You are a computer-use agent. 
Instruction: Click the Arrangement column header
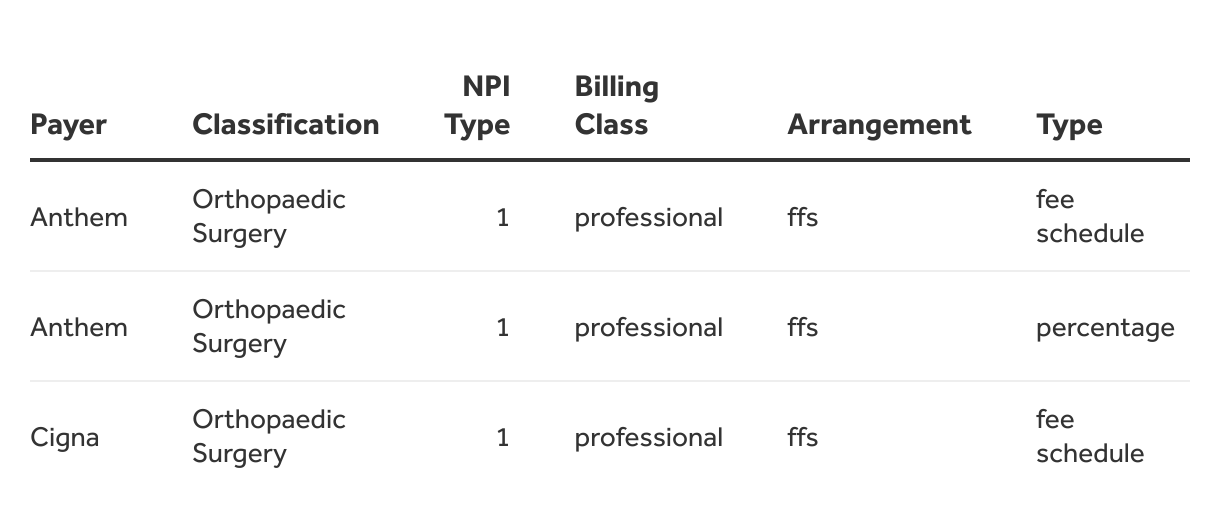click(879, 125)
